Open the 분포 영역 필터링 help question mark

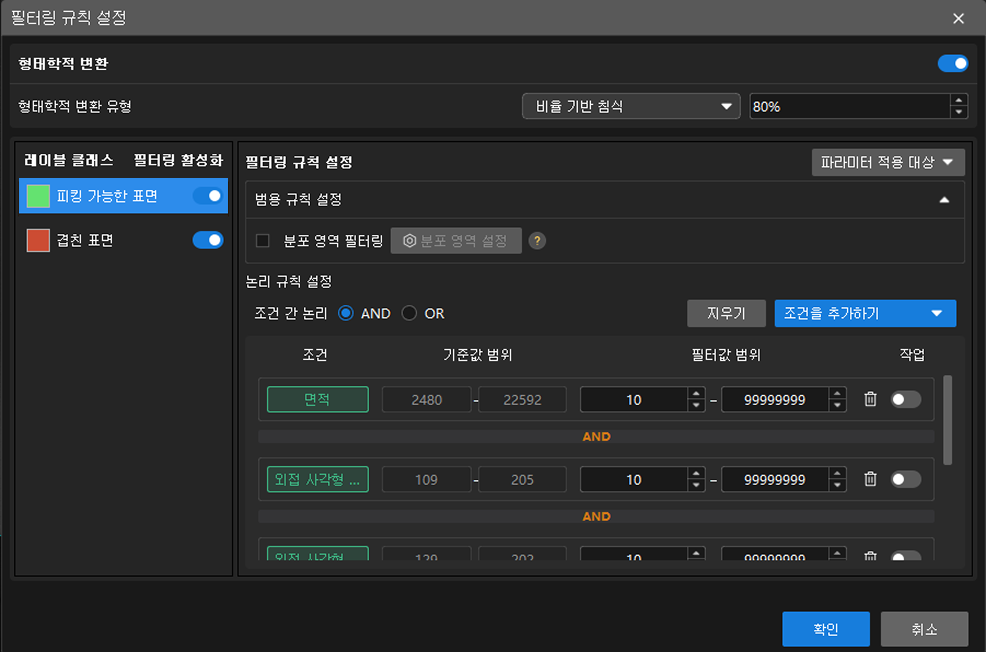(537, 241)
